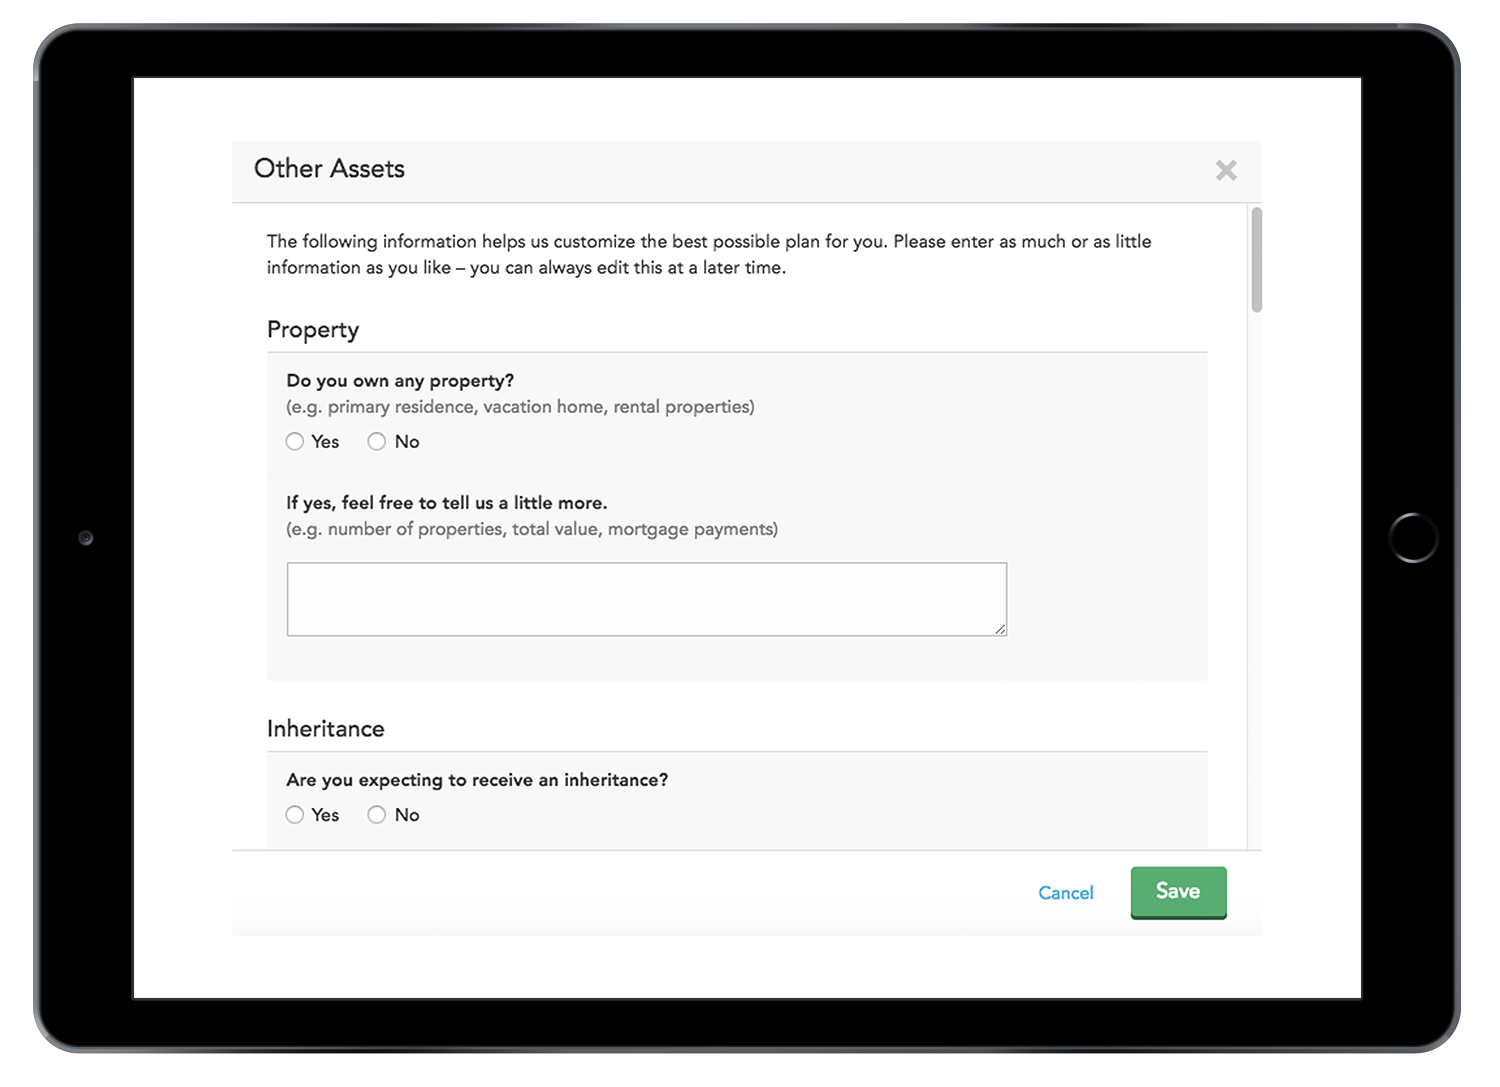Choose No for expecting an inheritance
1500x1087 pixels.
tap(377, 815)
